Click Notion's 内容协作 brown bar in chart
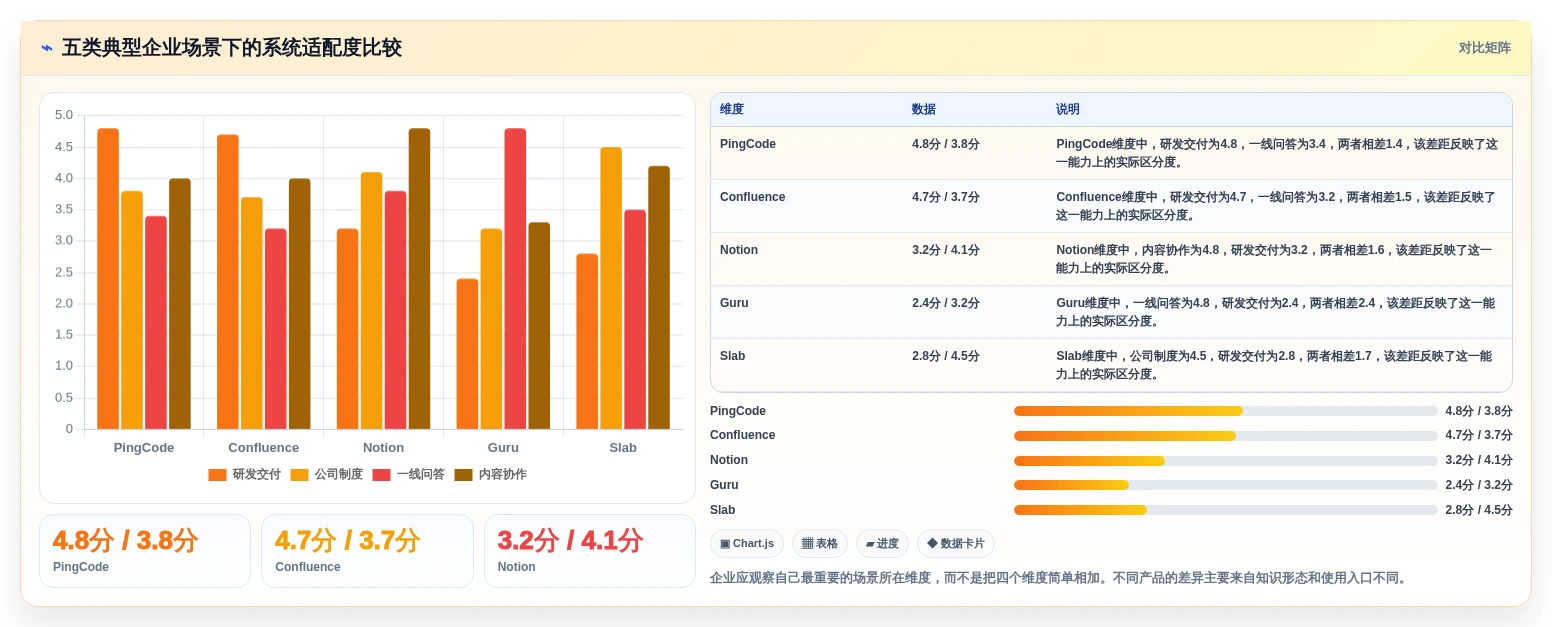The width and height of the screenshot is (1552, 627). coord(419,279)
